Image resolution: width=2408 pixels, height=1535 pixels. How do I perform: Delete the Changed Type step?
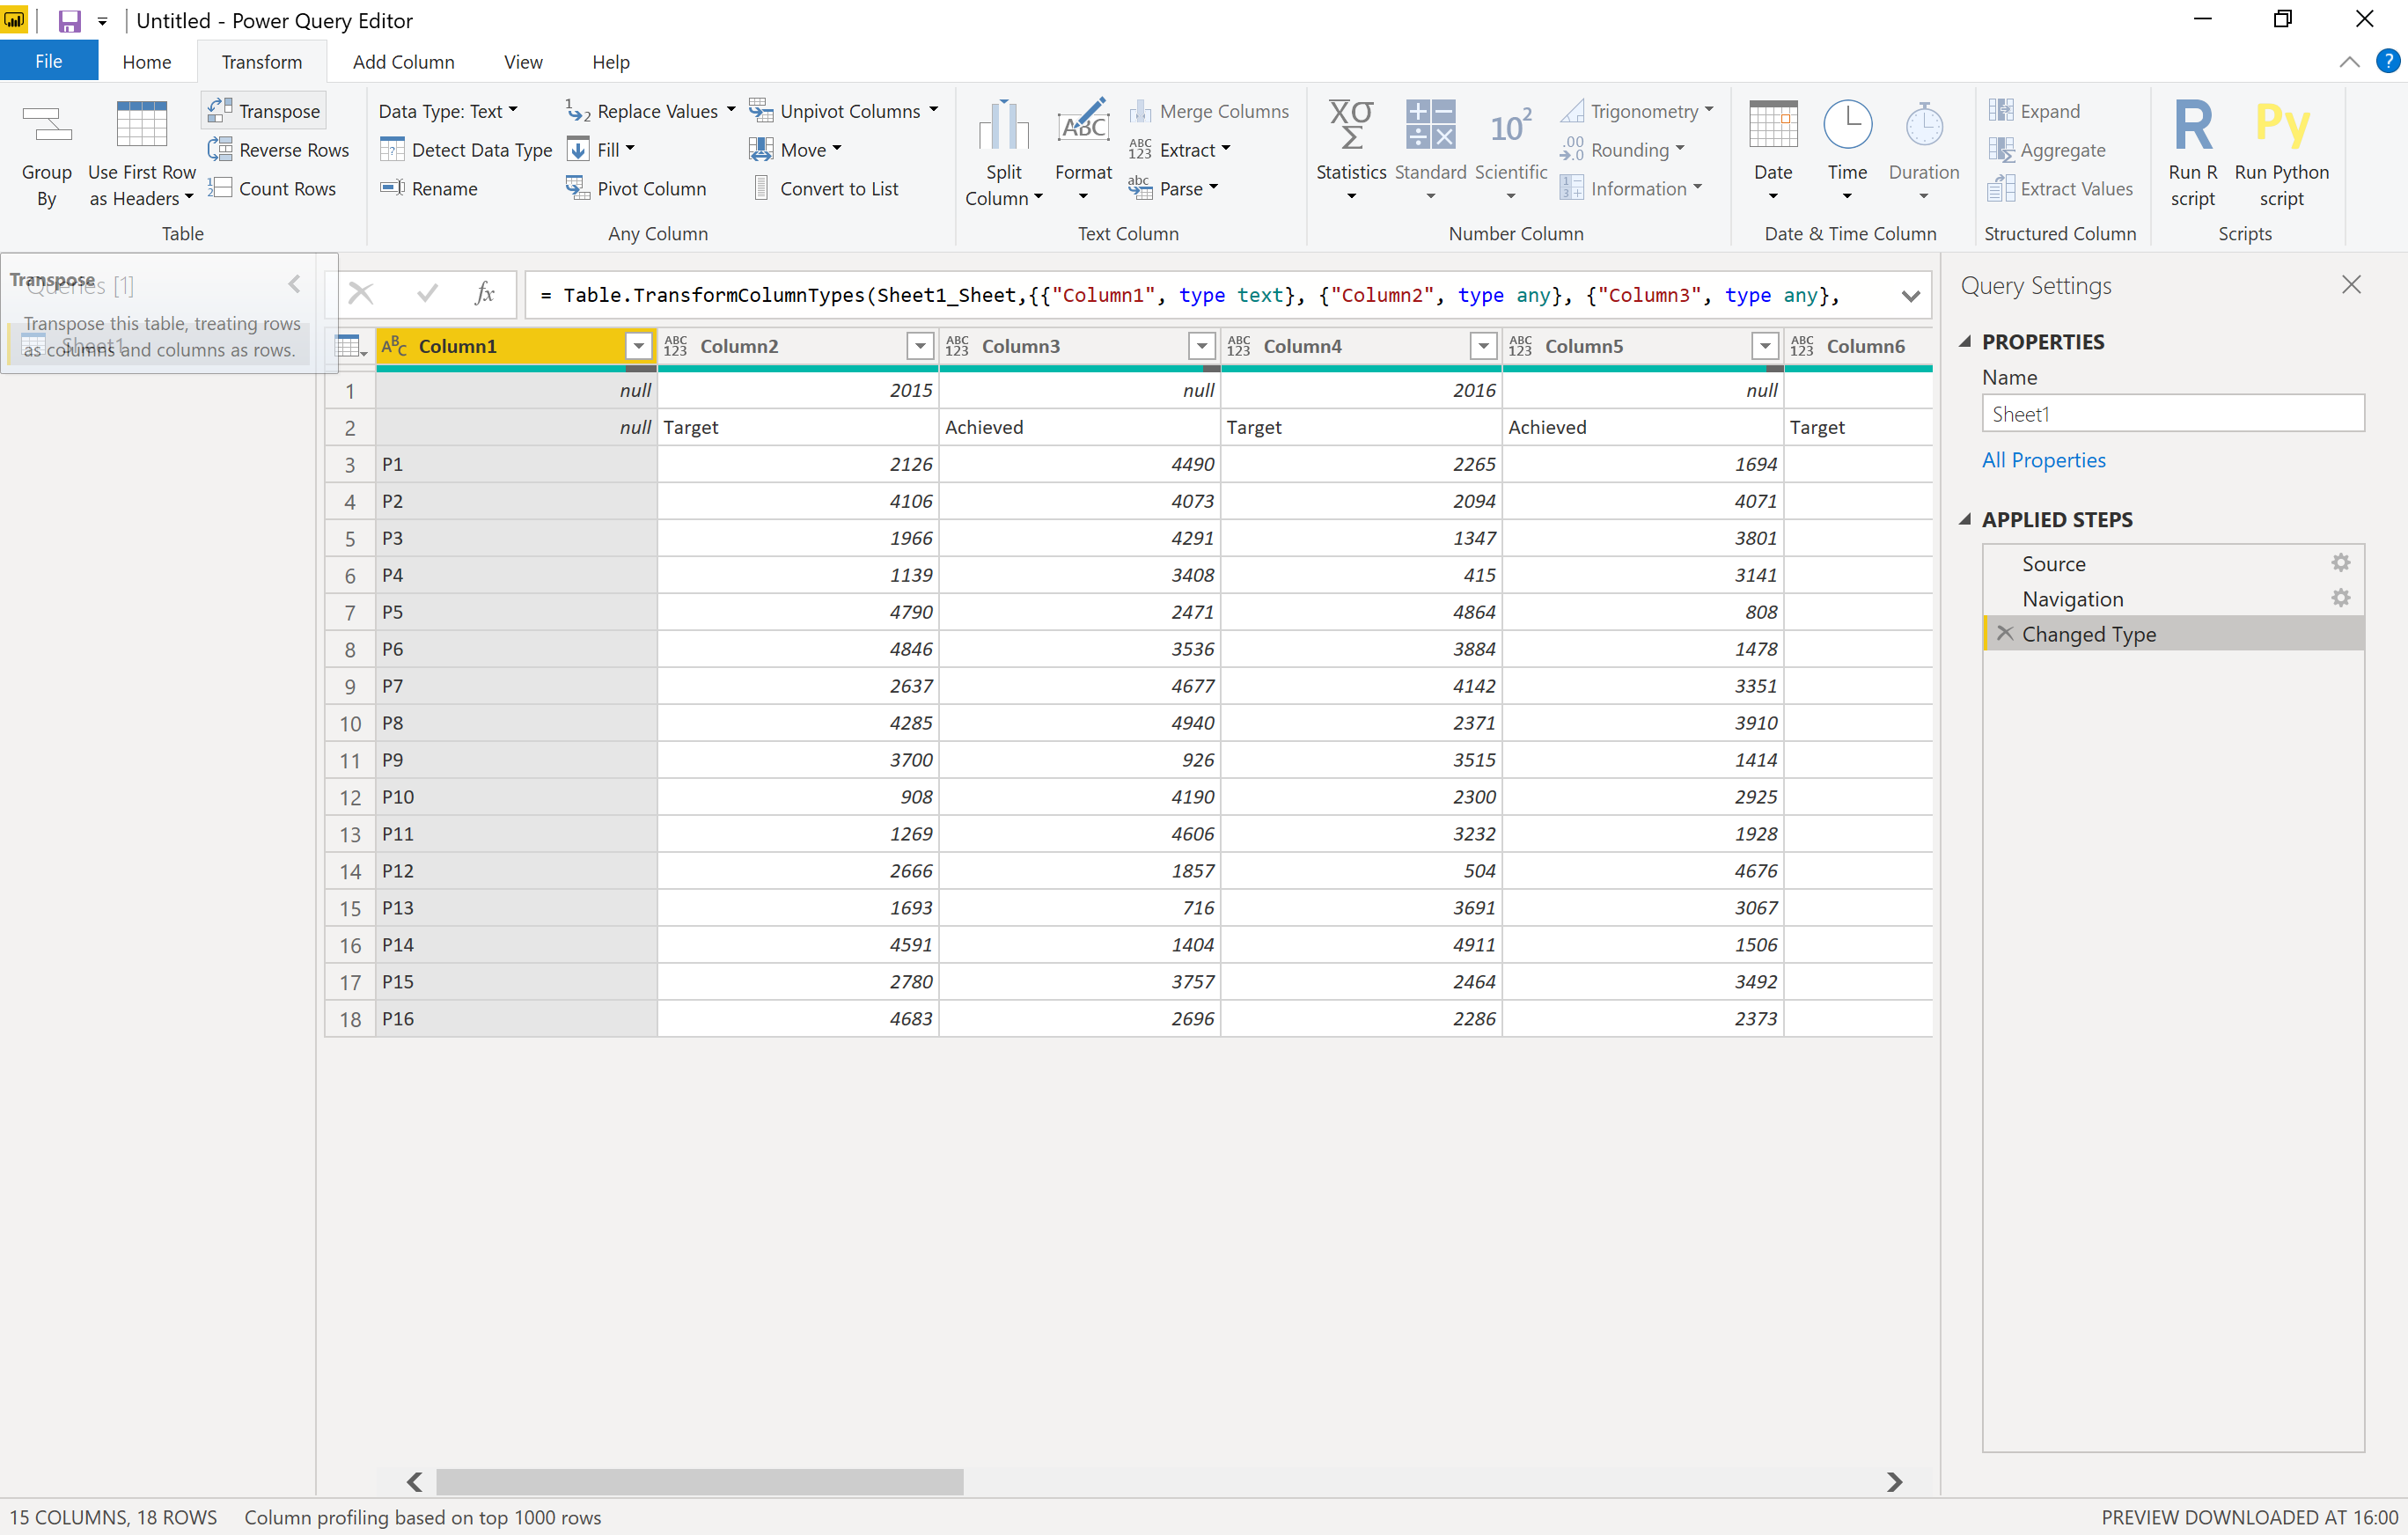click(2004, 633)
